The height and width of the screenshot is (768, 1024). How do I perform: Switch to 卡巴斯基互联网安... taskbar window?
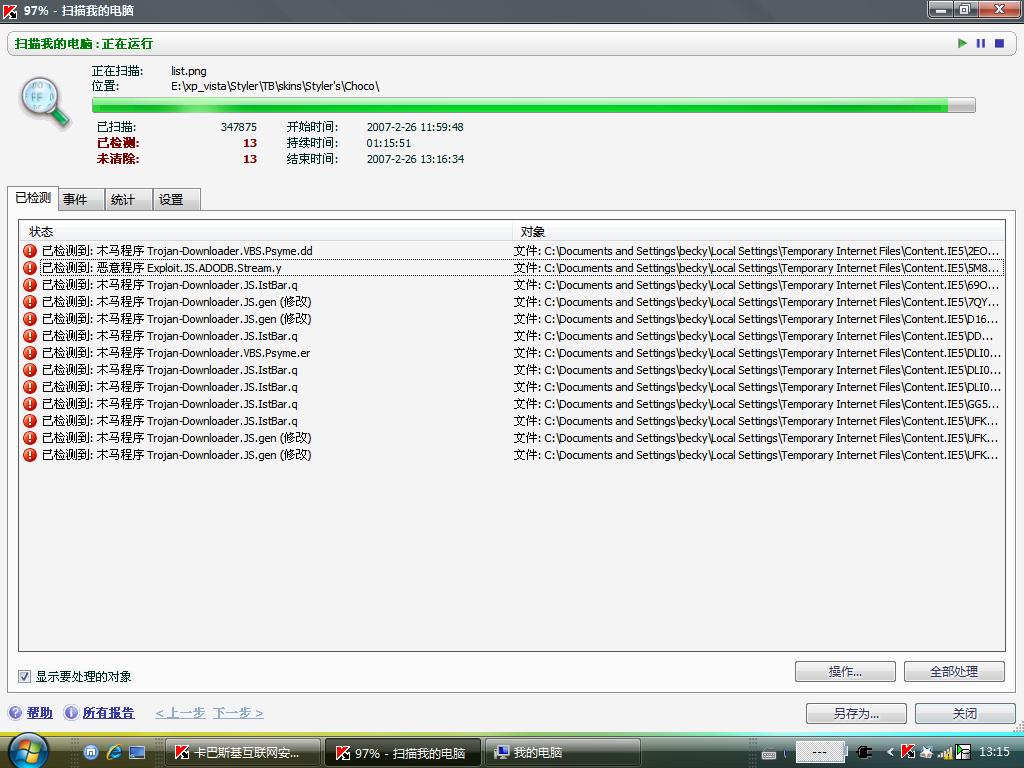(243, 753)
